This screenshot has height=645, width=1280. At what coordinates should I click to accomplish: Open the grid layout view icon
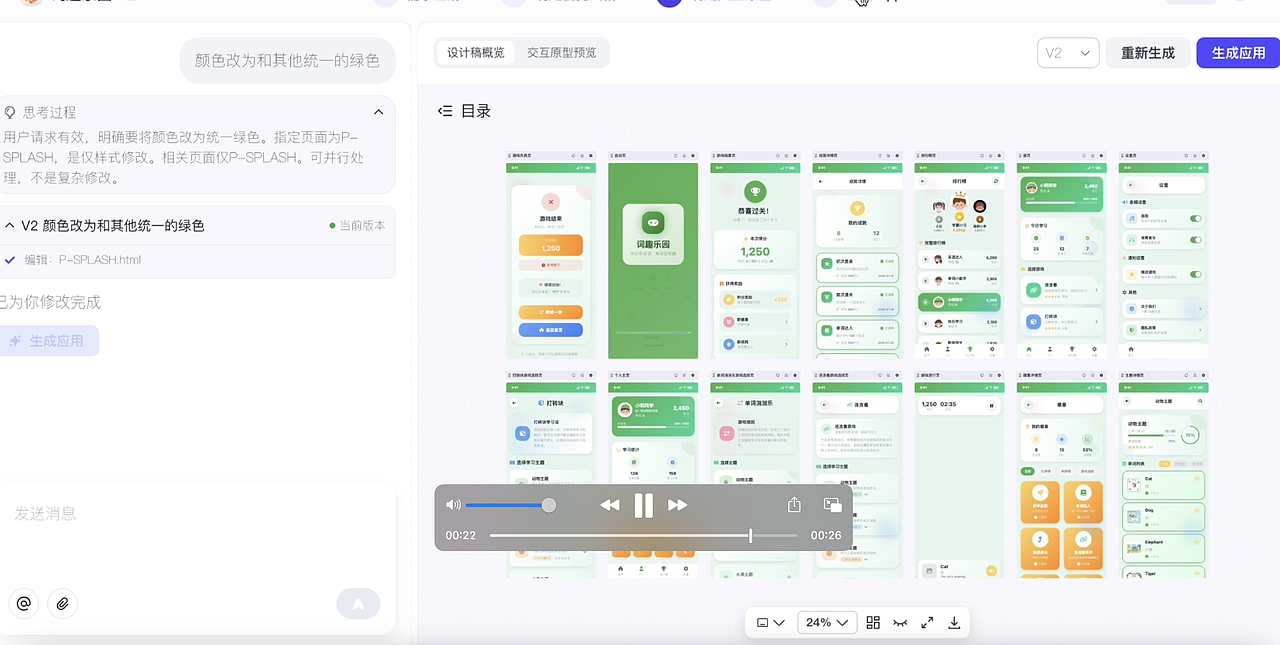872,622
